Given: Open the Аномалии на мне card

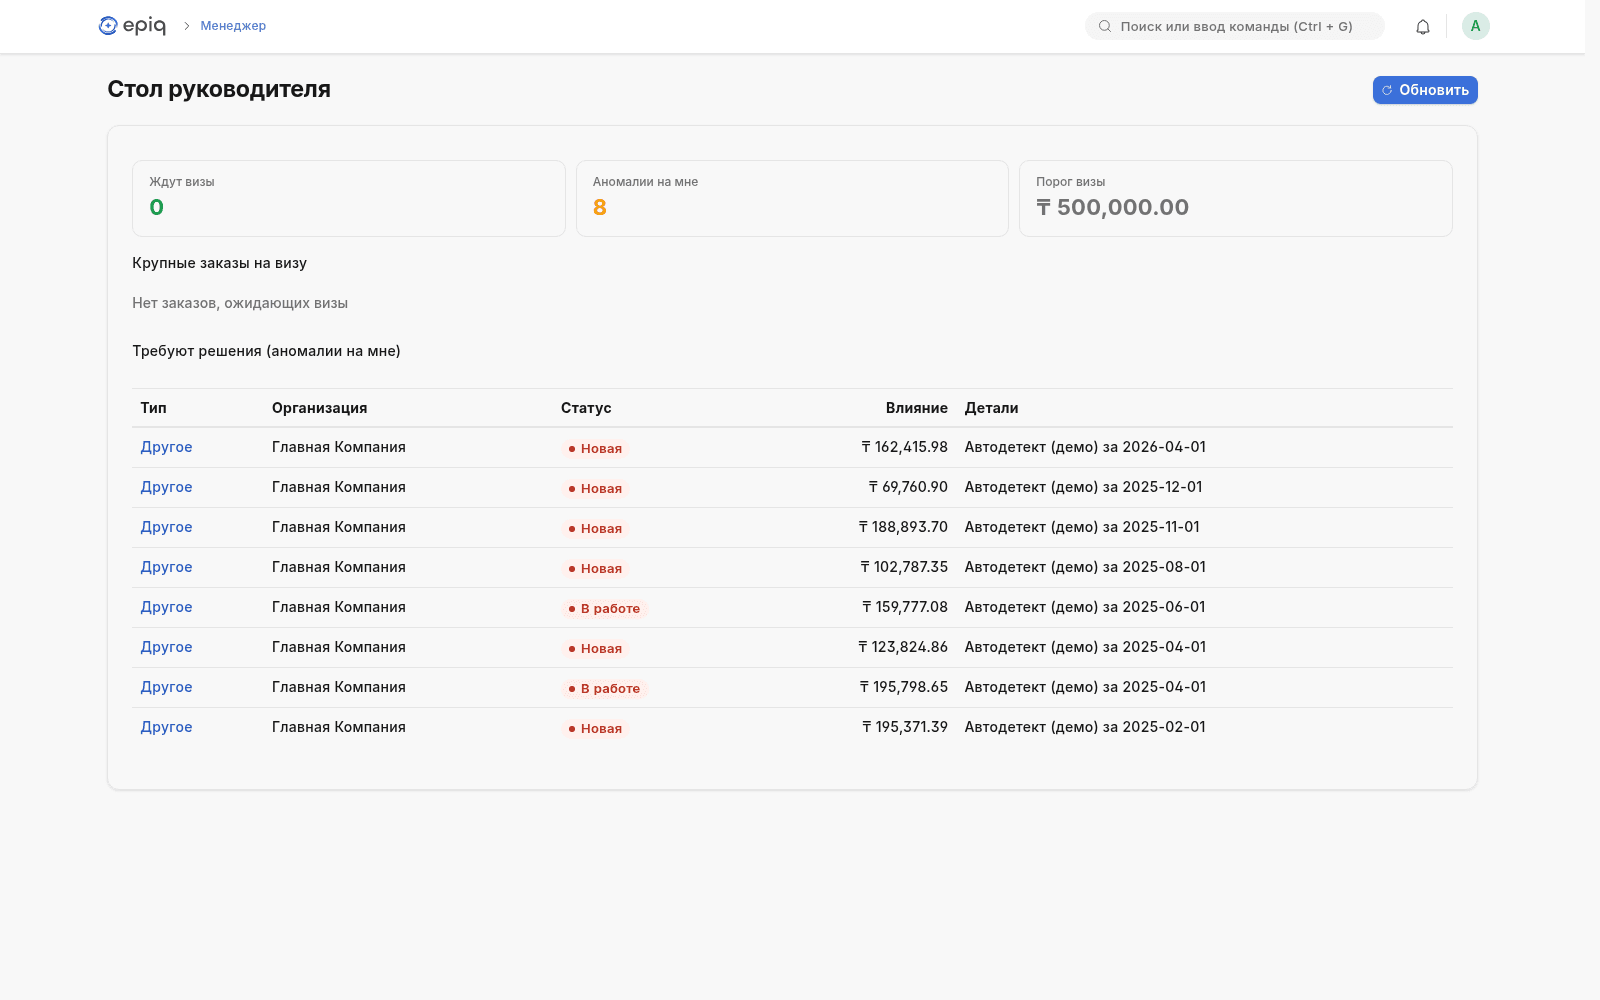Looking at the screenshot, I should [x=792, y=198].
